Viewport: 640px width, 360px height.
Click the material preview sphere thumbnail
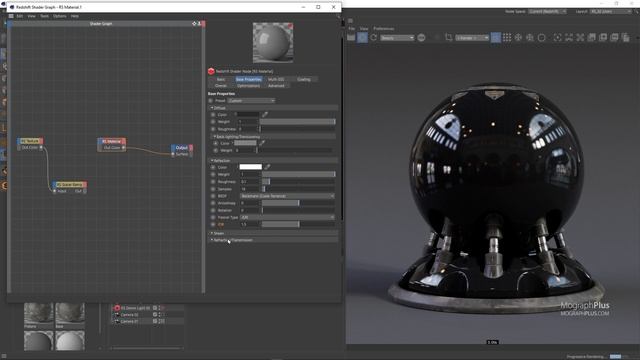click(x=273, y=42)
